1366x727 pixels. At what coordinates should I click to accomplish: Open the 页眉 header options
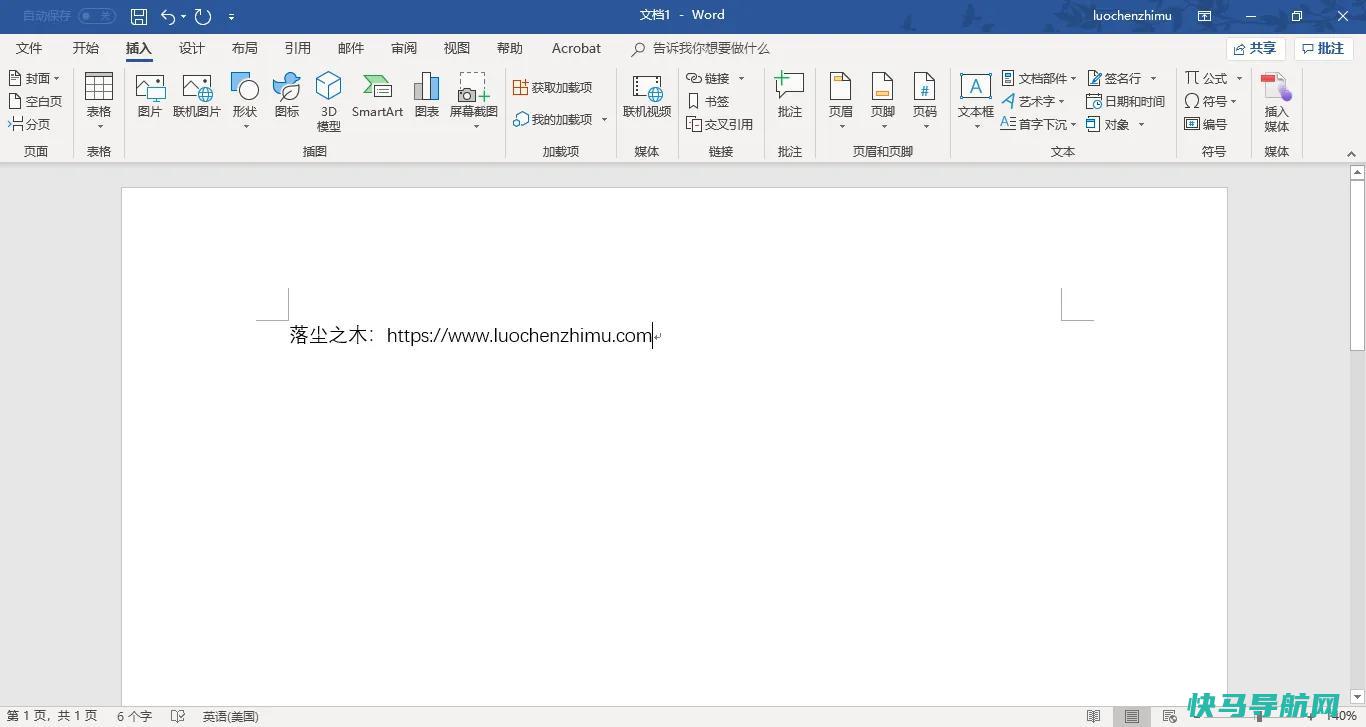click(x=841, y=101)
